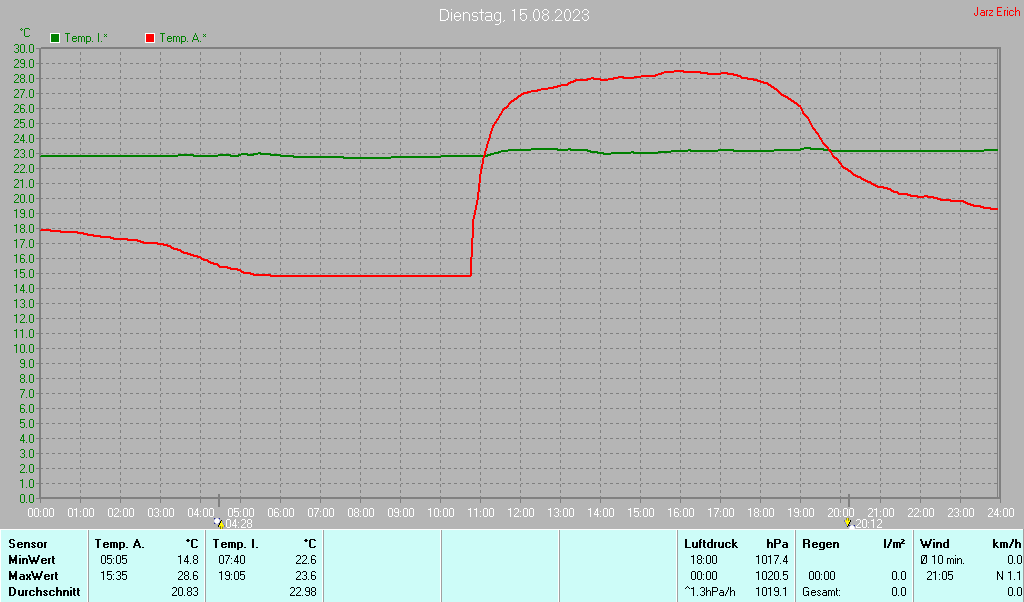Select the 'Temp. I.*' legend label
This screenshot has height=602, width=1024.
(x=86, y=38)
